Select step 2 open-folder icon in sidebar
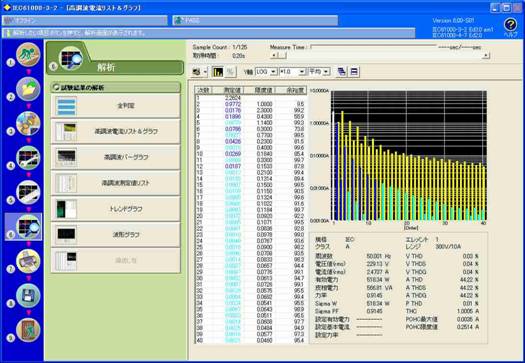Image resolution: width=525 pixels, height=363 pixels. tap(28, 89)
